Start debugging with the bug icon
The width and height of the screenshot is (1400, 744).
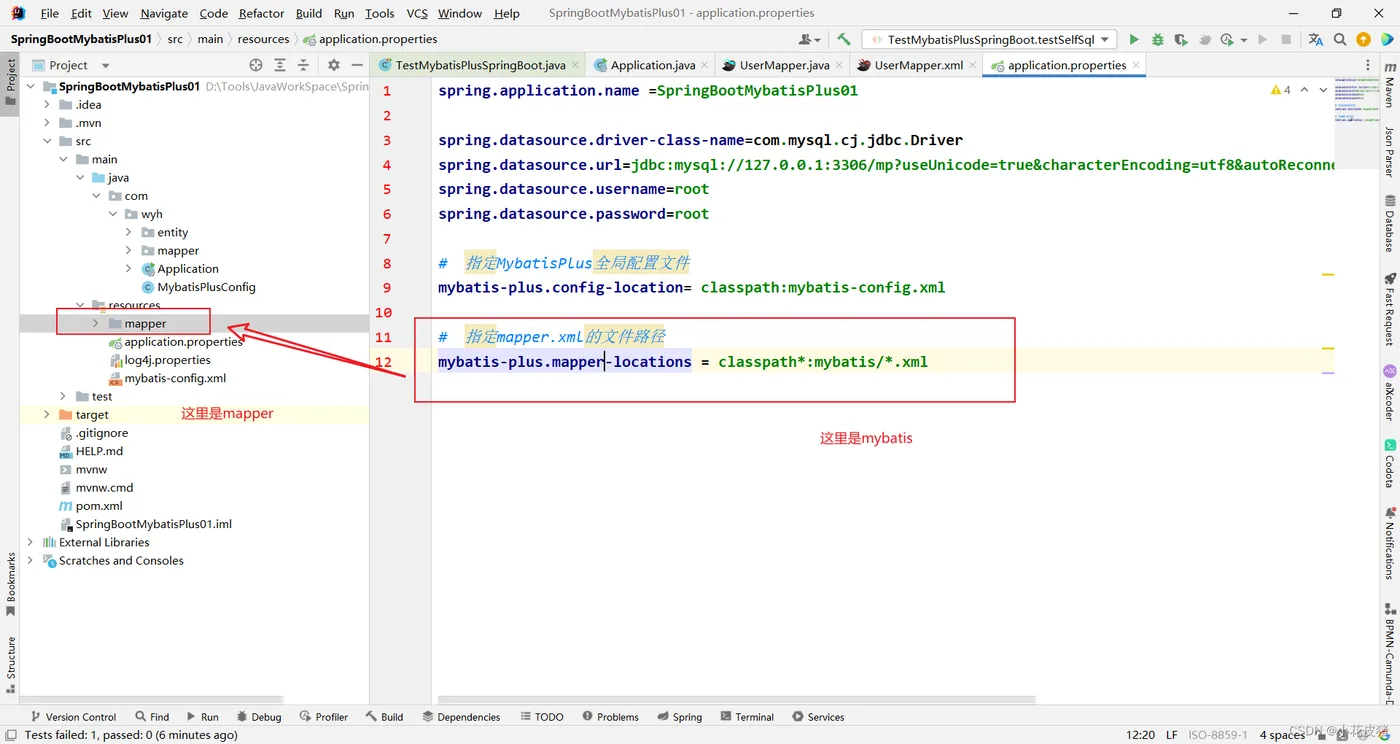pos(1157,40)
